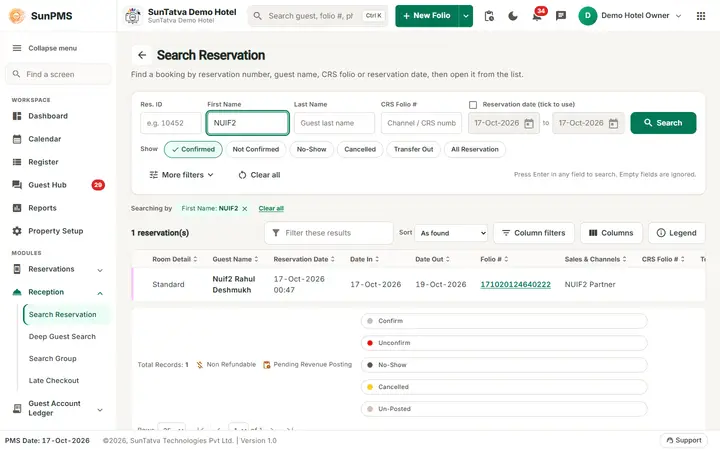The height and width of the screenshot is (450, 720).
Task: Click the Collapse menu hamburger icon
Action: pos(17,48)
